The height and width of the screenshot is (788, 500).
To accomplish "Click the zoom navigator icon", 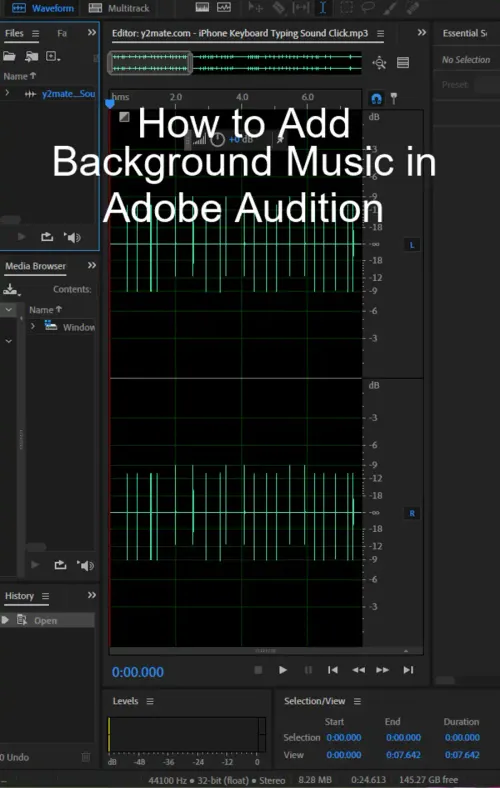I will (x=379, y=63).
